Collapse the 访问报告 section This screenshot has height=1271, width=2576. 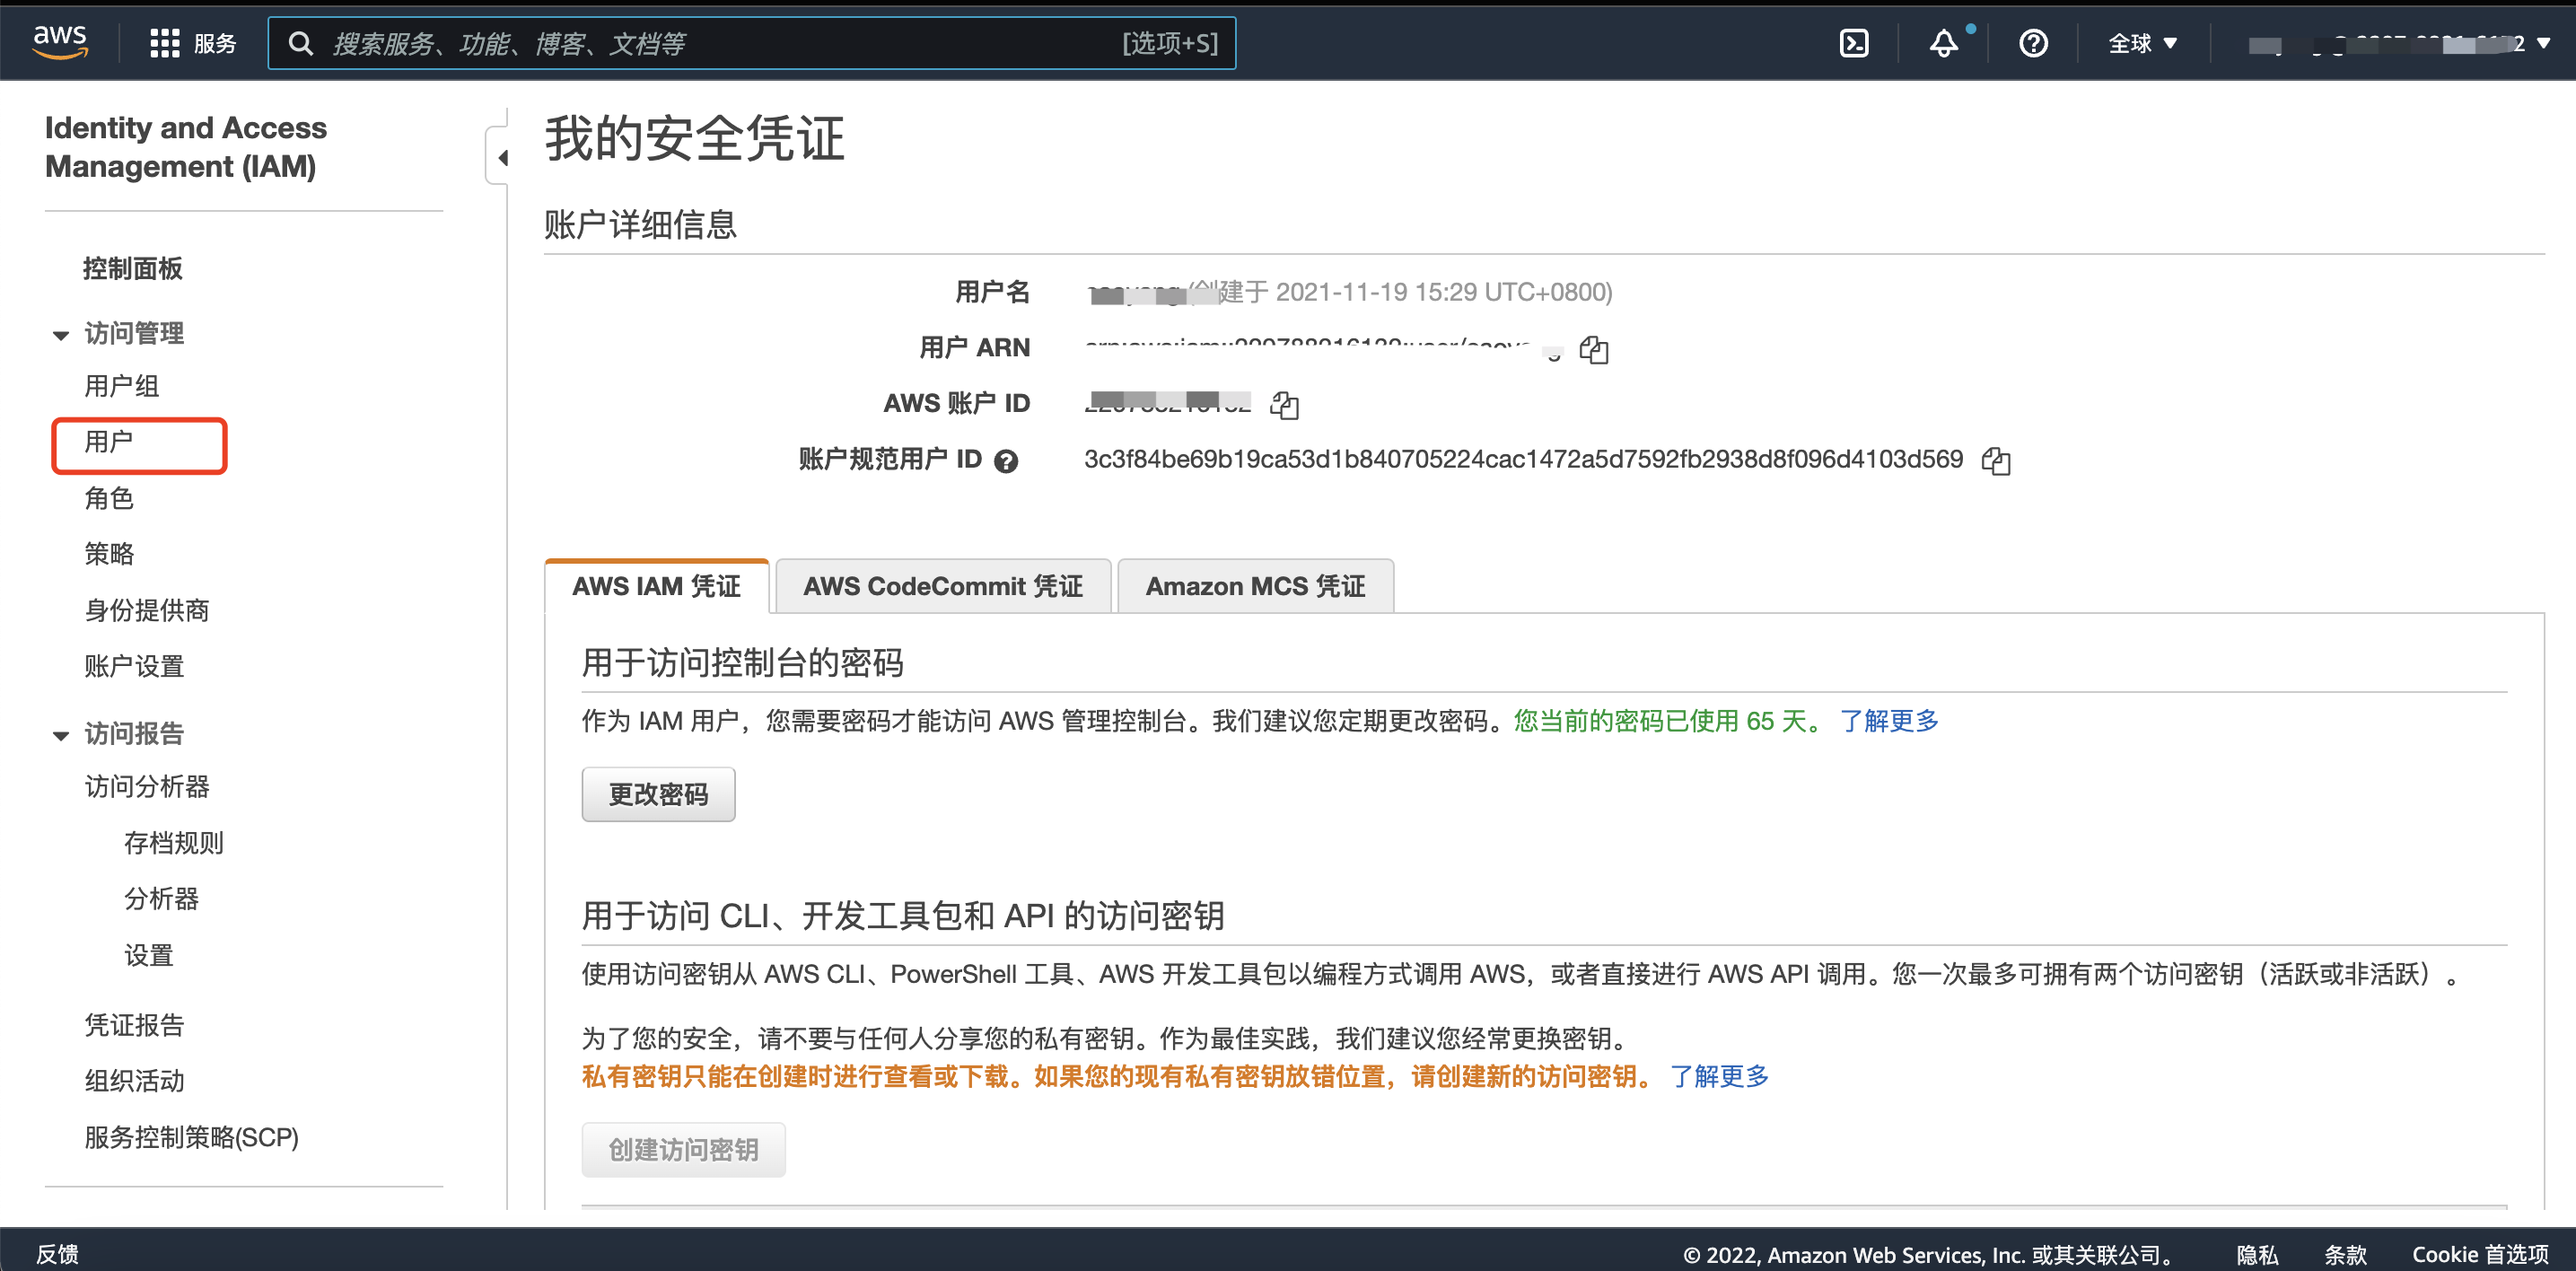point(61,735)
